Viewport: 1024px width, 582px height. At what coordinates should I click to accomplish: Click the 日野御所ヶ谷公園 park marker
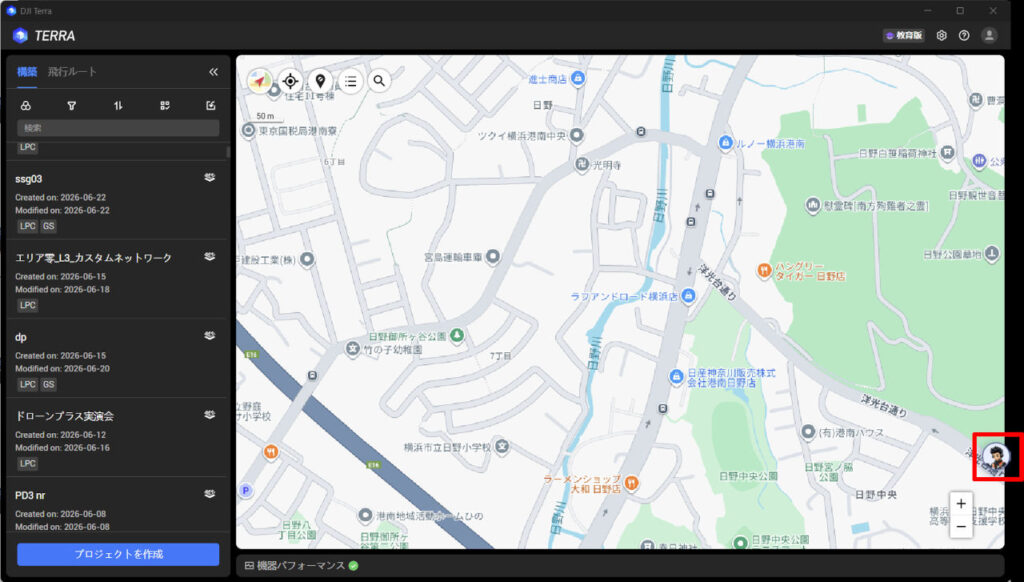tap(457, 336)
